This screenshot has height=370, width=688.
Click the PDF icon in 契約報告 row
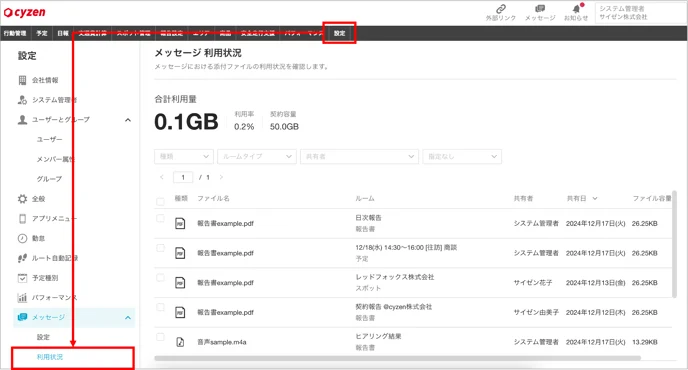180,313
